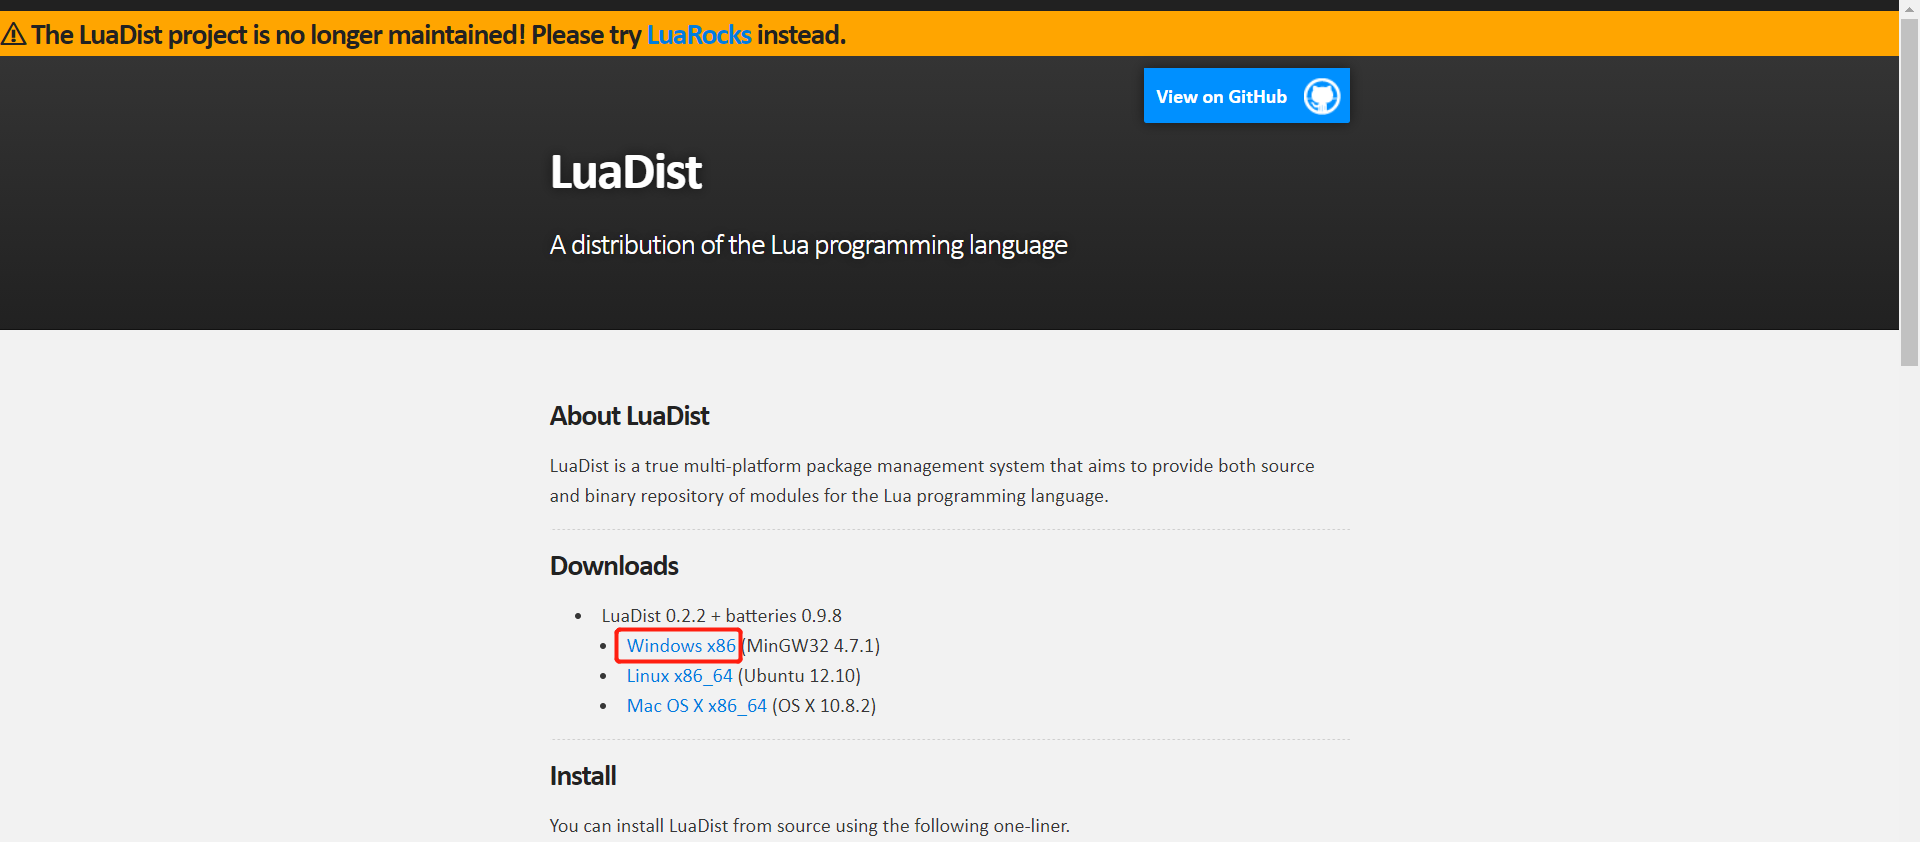Open the LuaRocks link in the banner

(698, 34)
